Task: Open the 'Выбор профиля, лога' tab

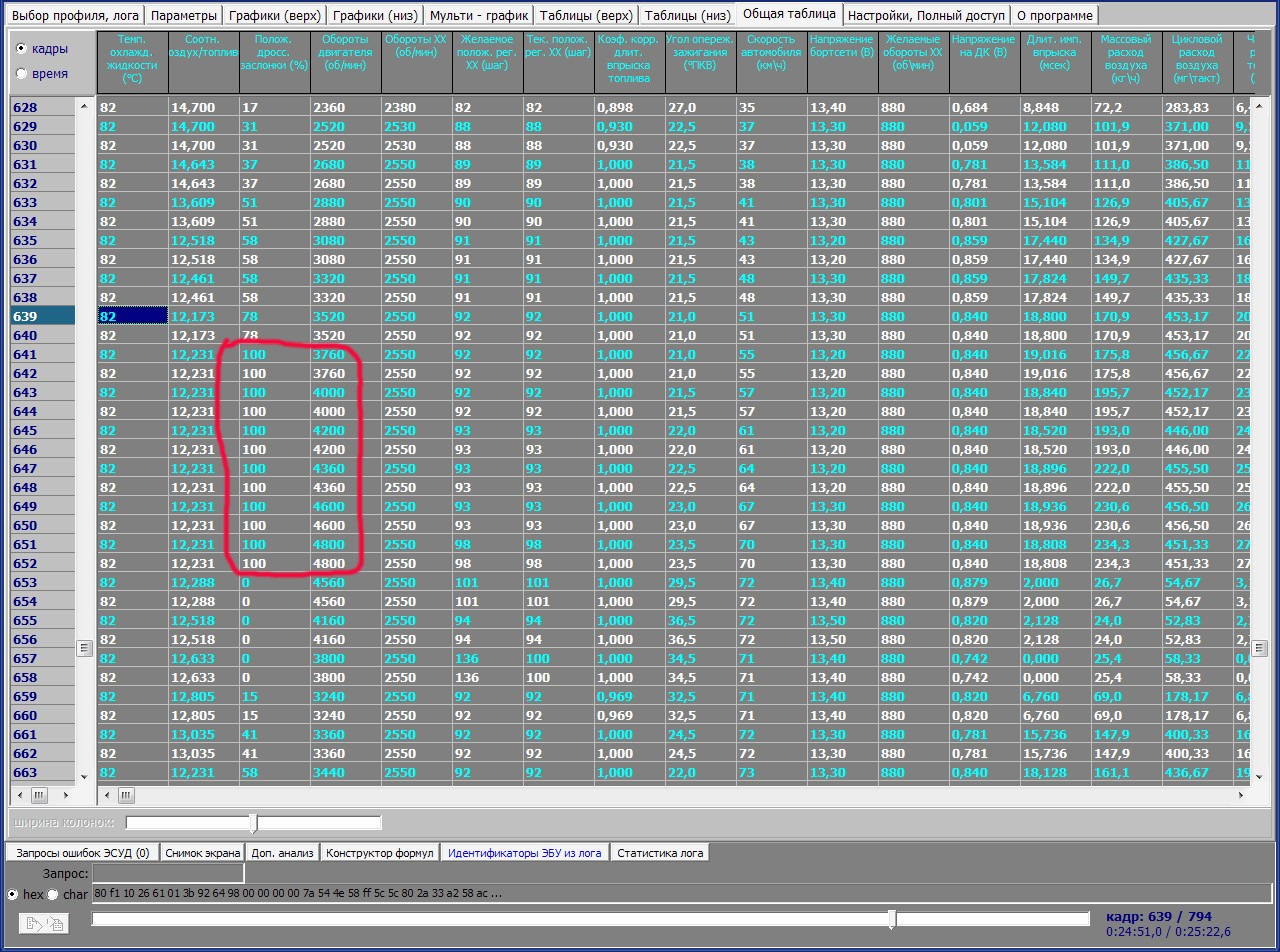Action: (75, 15)
